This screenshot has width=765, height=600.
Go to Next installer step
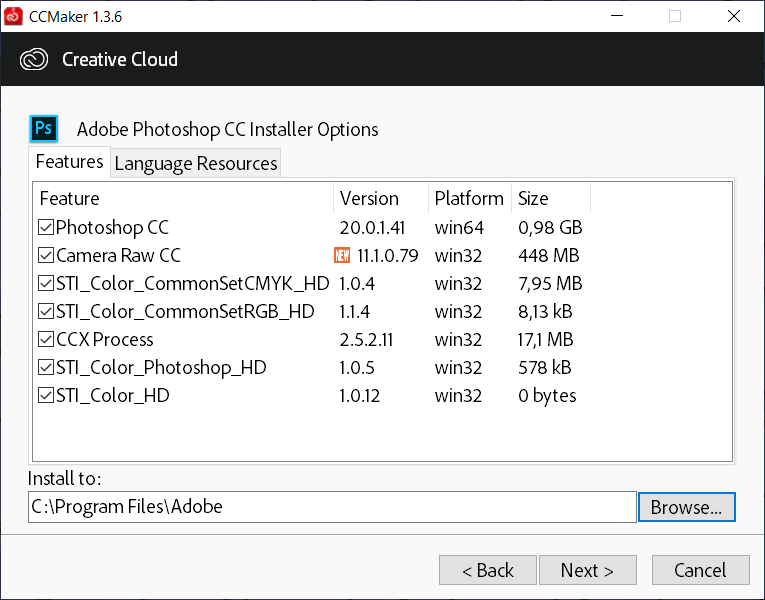pos(587,570)
